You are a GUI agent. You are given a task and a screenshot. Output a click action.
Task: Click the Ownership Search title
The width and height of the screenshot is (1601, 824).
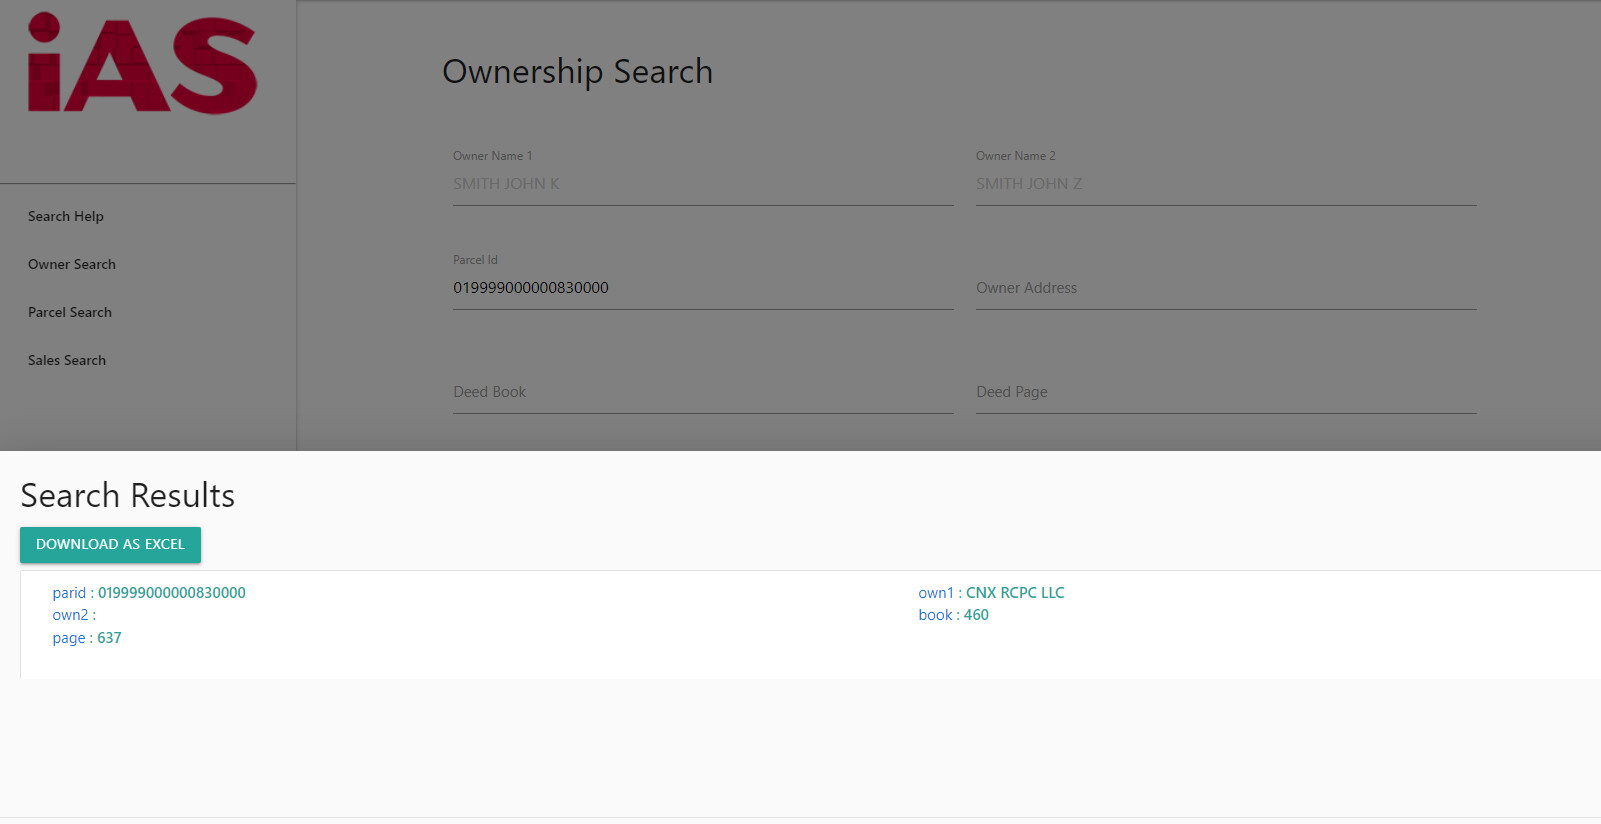tap(577, 72)
